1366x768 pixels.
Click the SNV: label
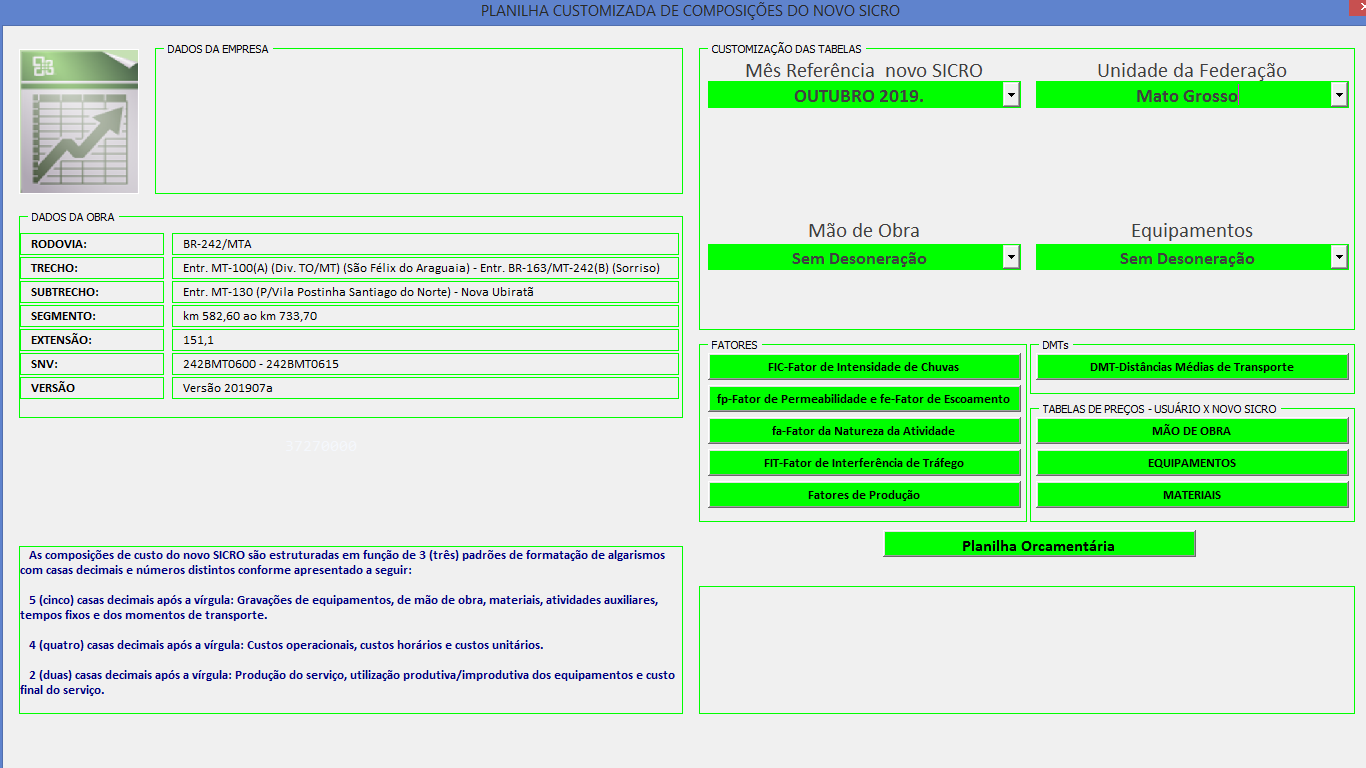point(92,364)
